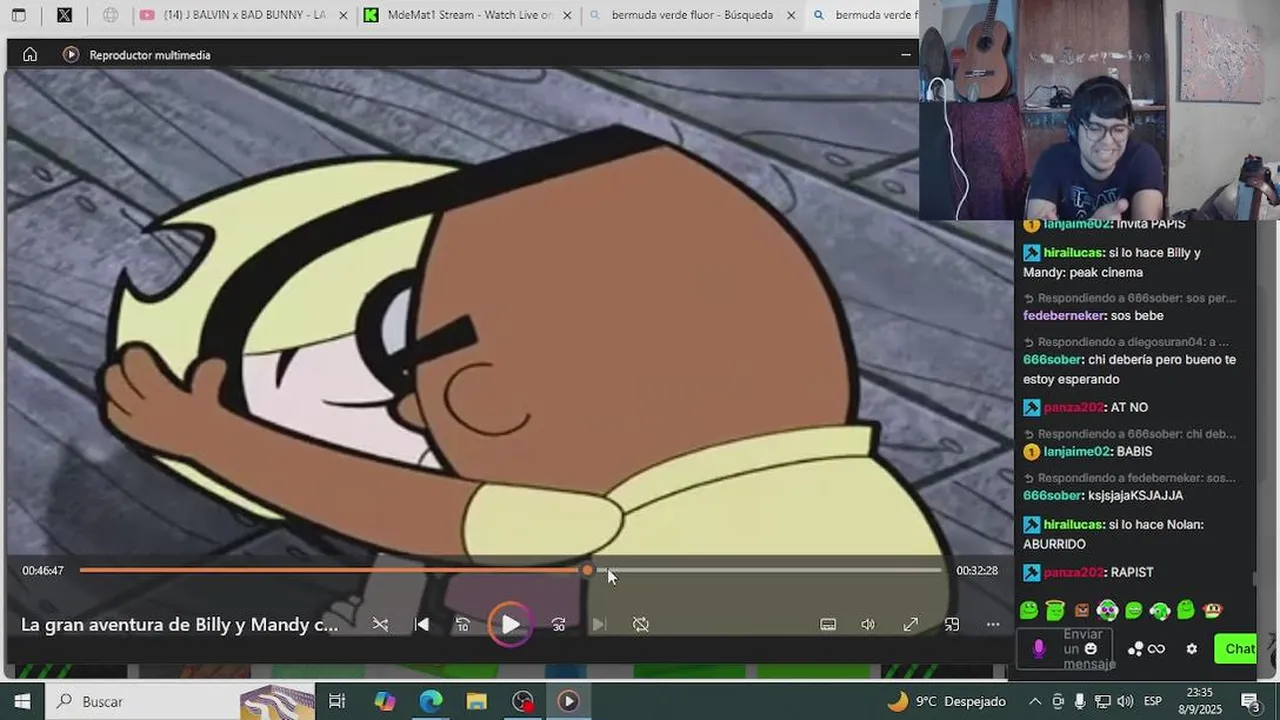1280x720 pixels.
Task: Select the grinning green emote
Action: (x=1133, y=610)
